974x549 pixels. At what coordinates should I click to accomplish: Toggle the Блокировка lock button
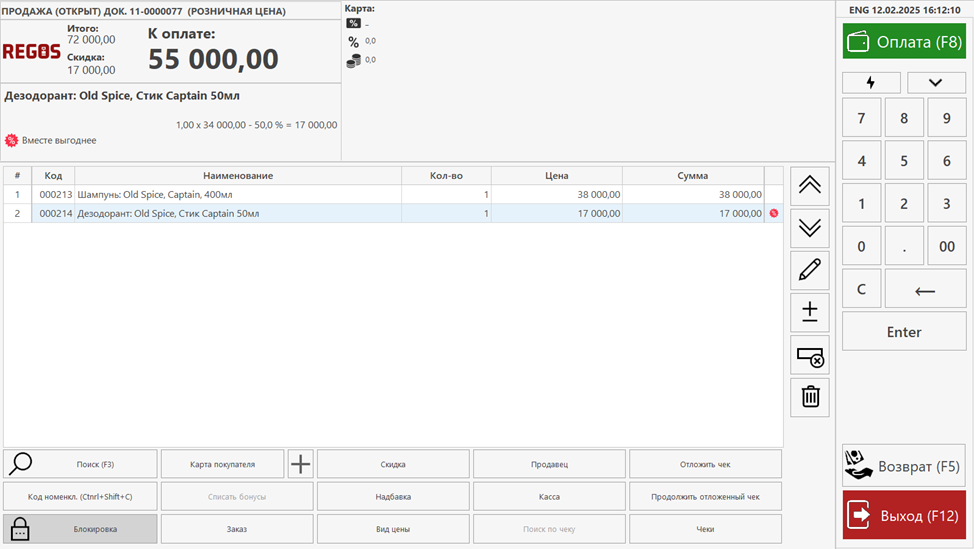tap(80, 529)
